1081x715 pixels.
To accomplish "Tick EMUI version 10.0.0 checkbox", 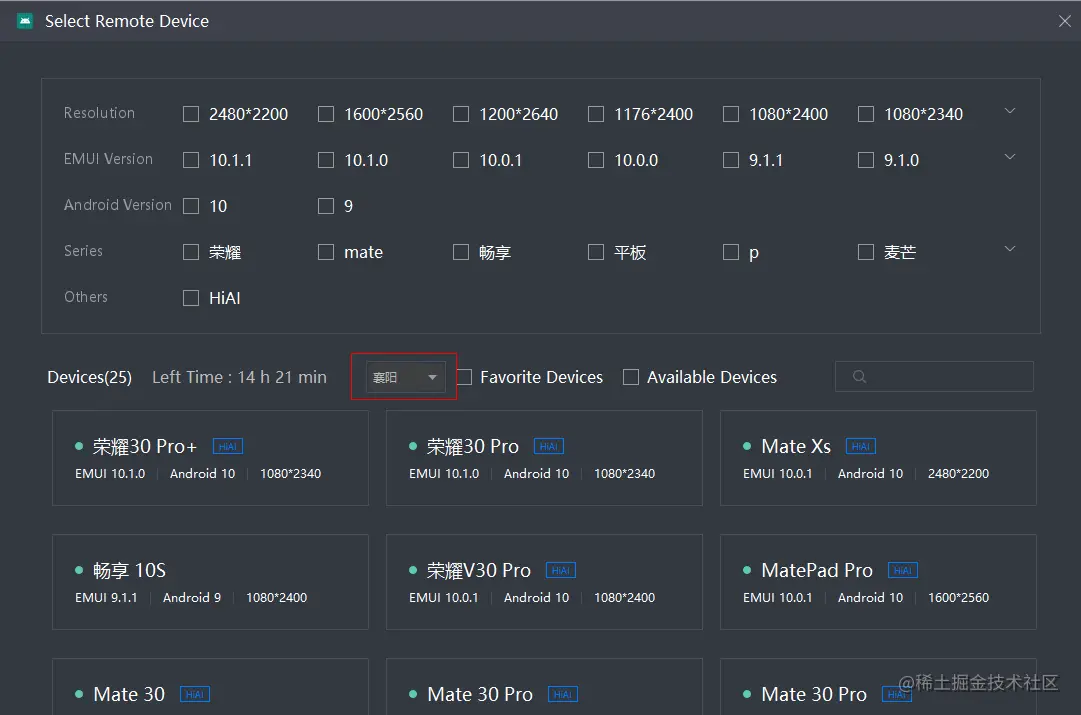I will 596,160.
